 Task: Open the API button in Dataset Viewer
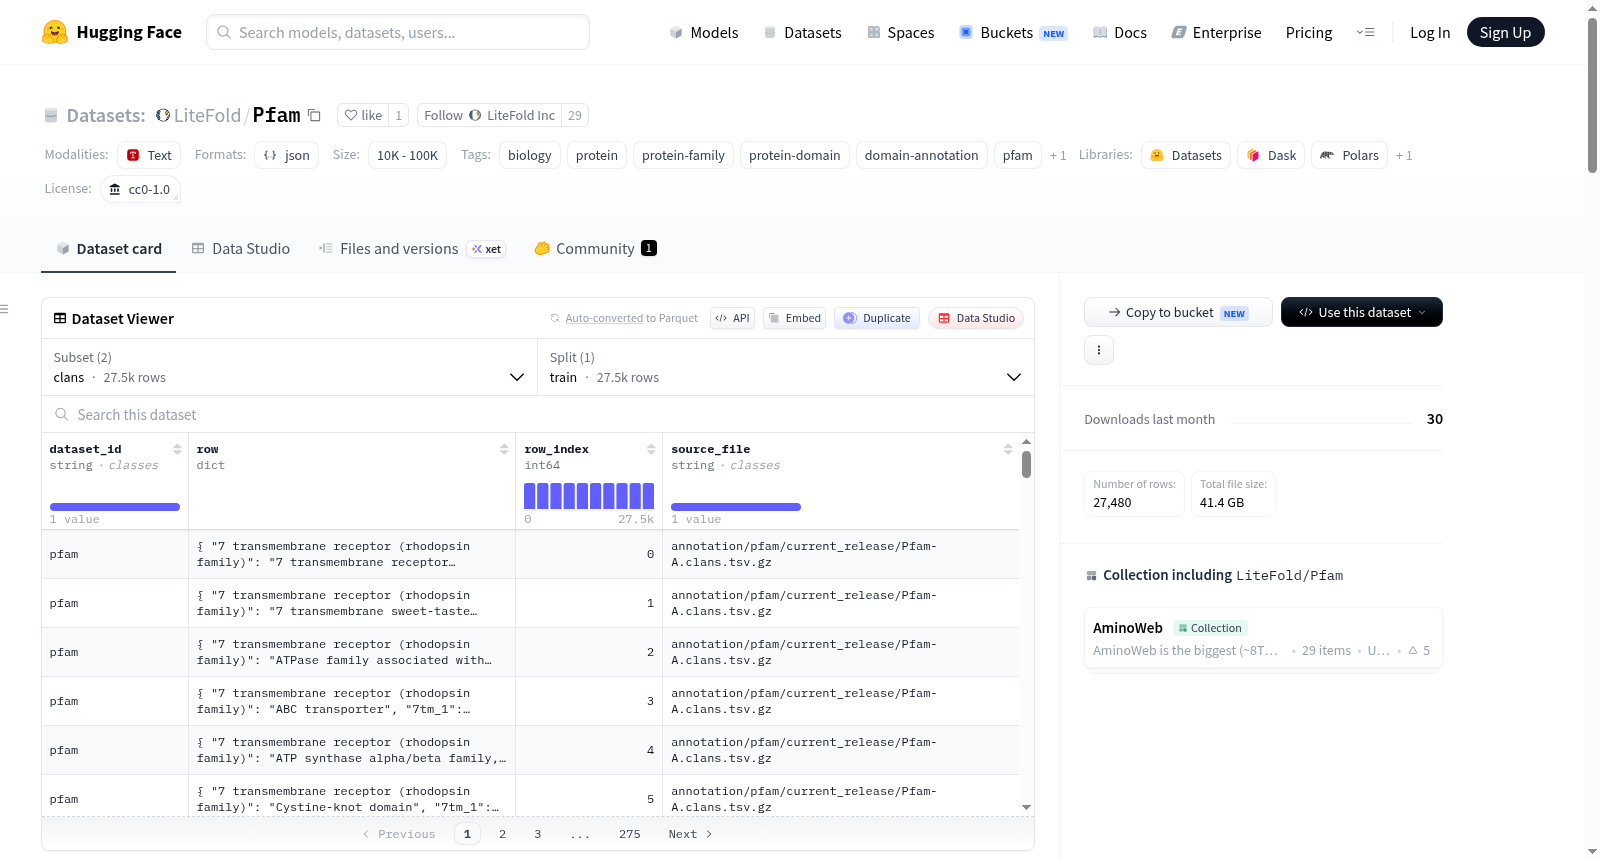click(x=732, y=318)
